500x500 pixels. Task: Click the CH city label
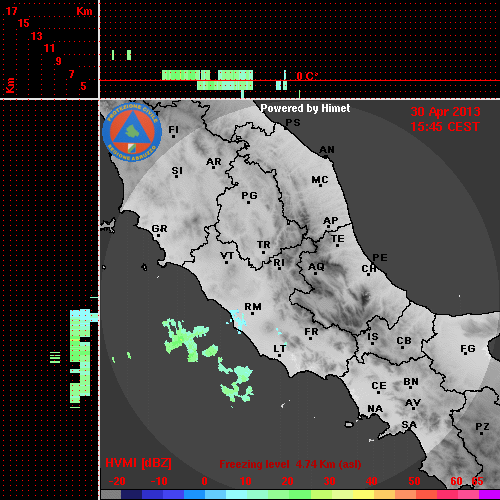369,268
